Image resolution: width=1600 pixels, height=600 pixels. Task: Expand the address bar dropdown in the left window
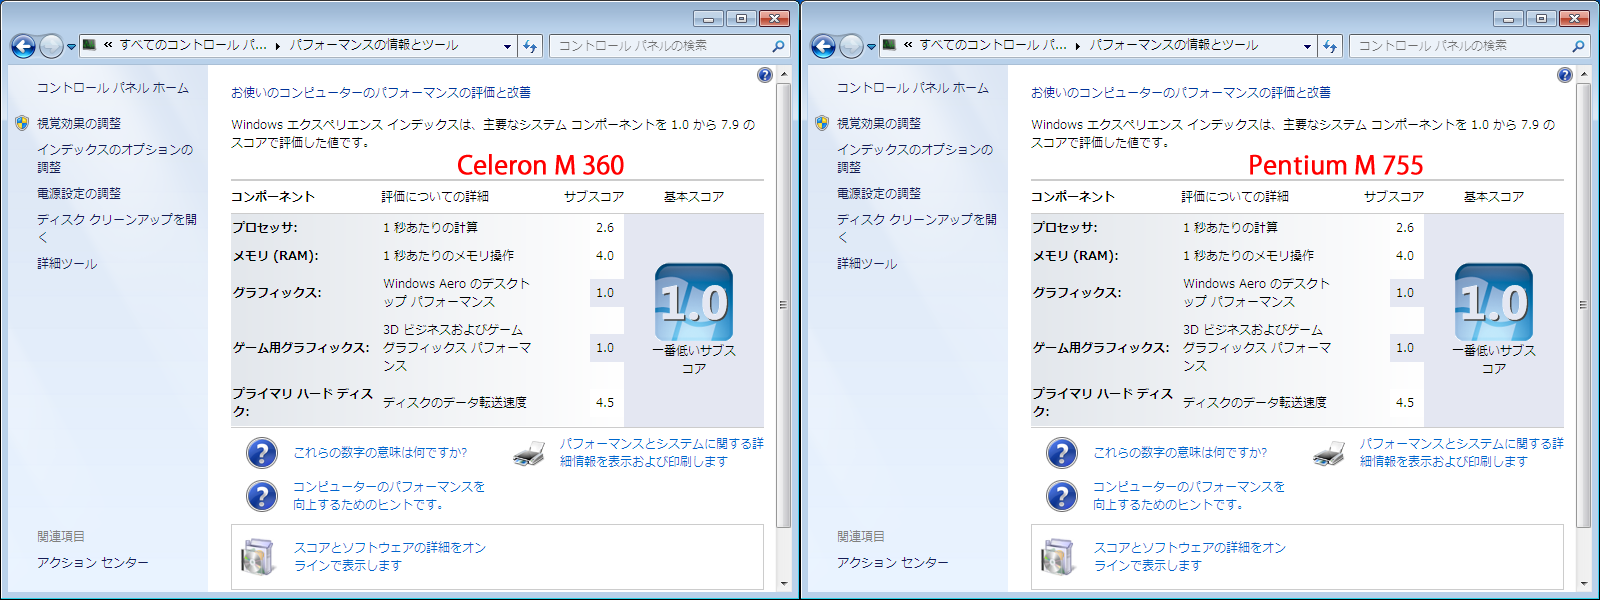507,46
